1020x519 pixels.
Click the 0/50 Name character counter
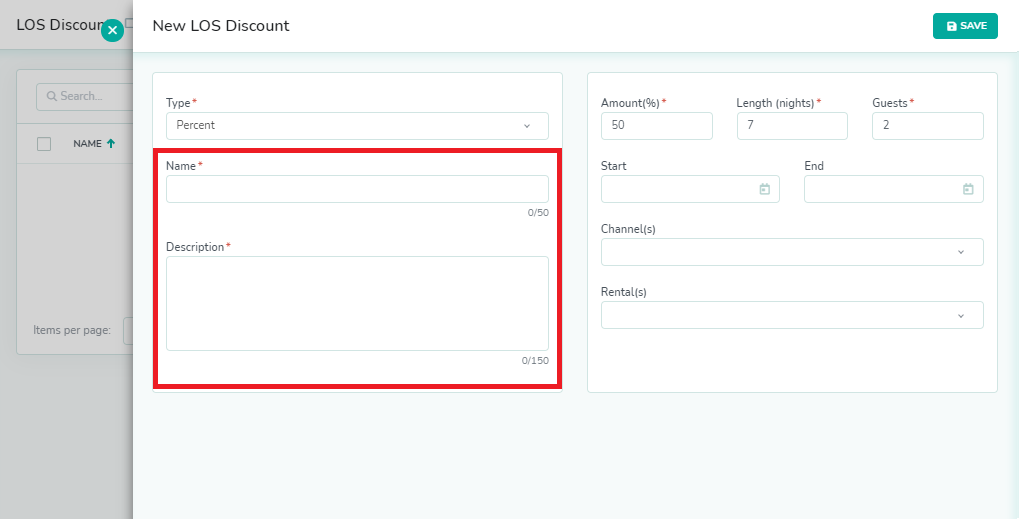coord(538,213)
